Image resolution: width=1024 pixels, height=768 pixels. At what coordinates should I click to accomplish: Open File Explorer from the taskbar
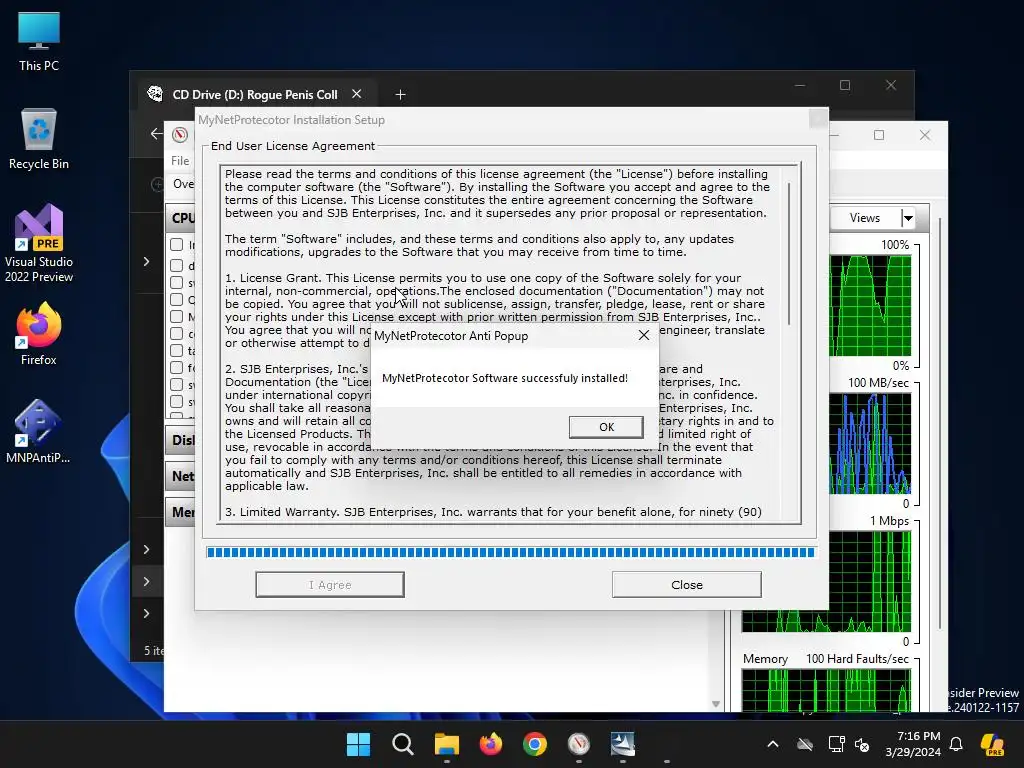point(447,744)
